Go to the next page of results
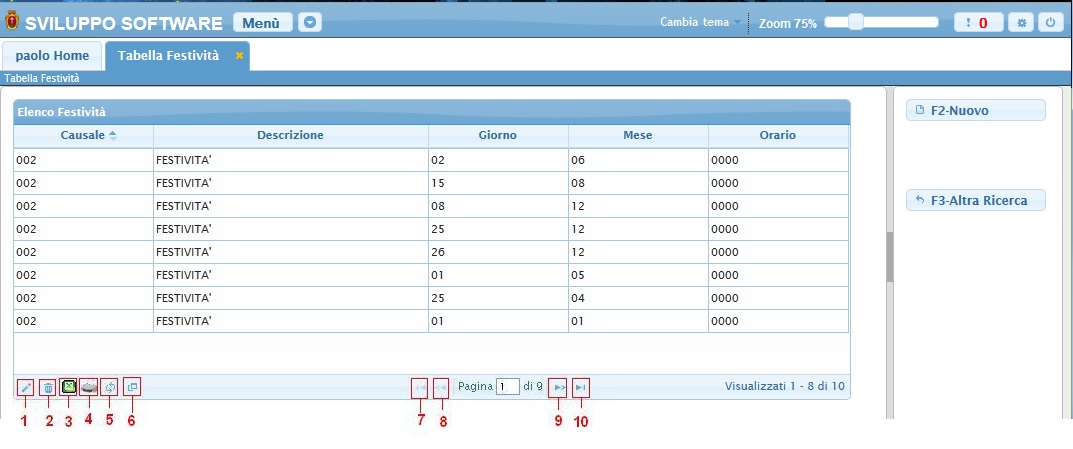The image size is (1073, 449). (x=559, y=387)
